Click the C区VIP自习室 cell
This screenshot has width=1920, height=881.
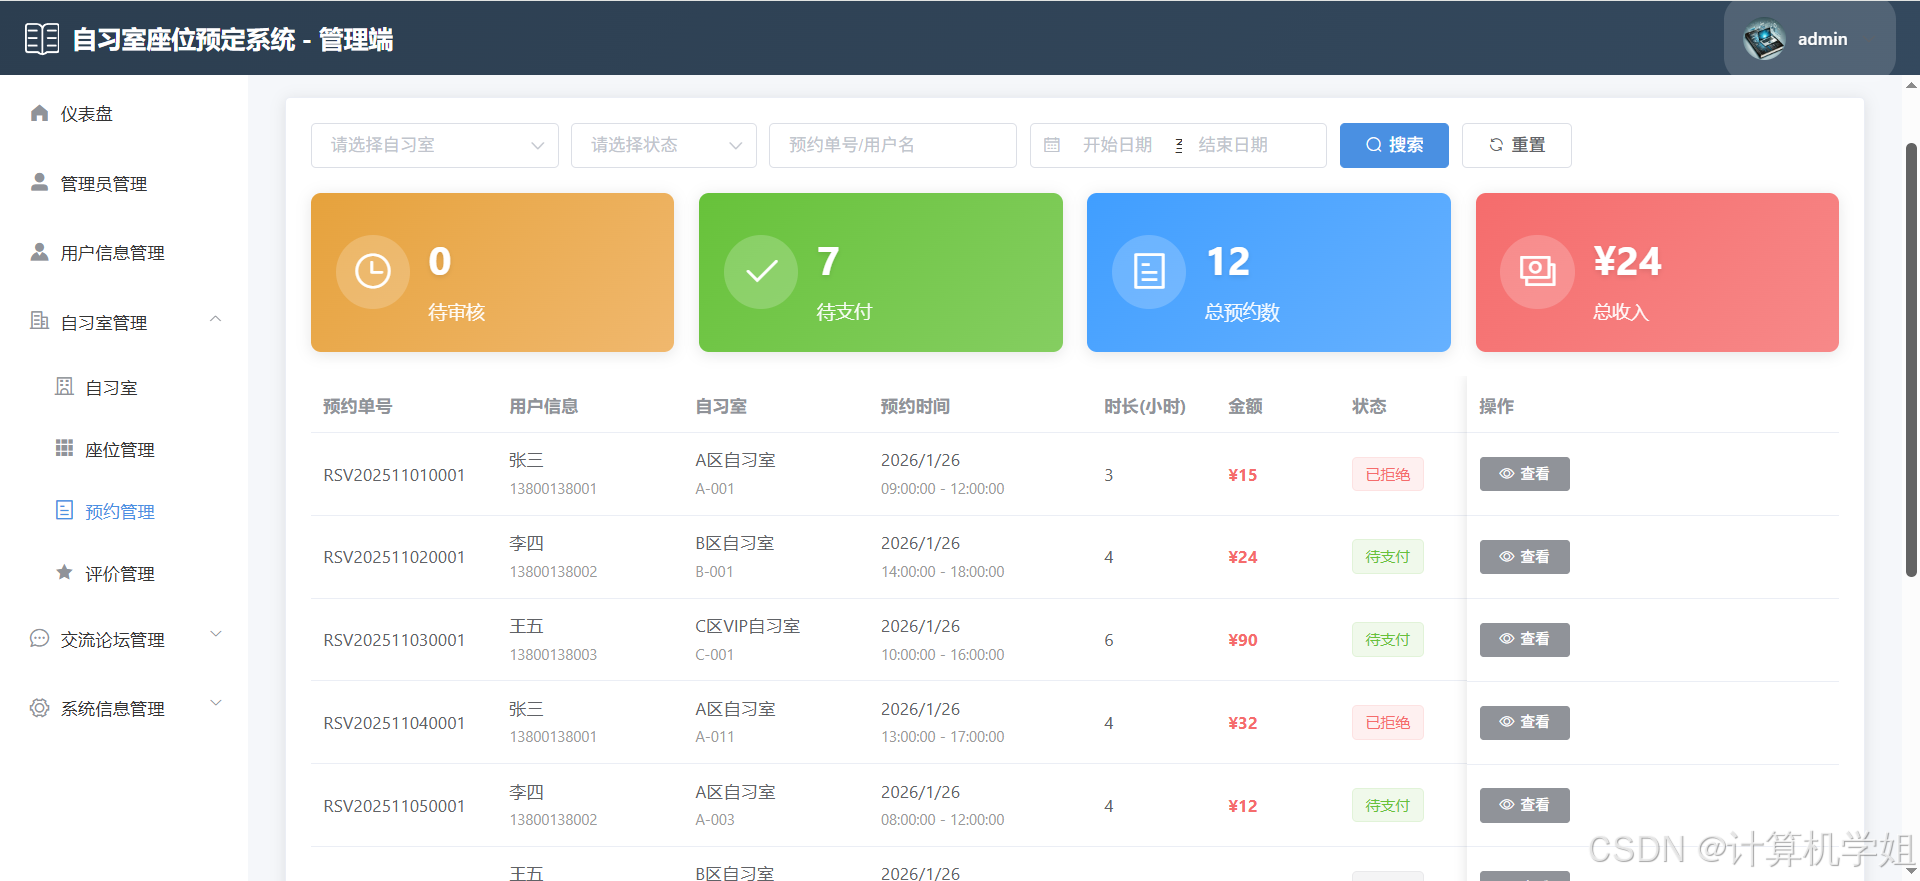[x=747, y=626]
